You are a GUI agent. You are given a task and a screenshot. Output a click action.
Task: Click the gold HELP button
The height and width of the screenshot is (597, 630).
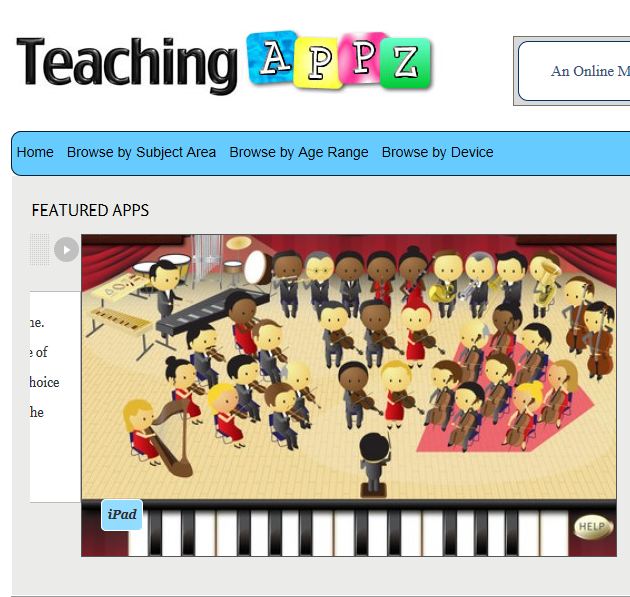click(x=593, y=527)
